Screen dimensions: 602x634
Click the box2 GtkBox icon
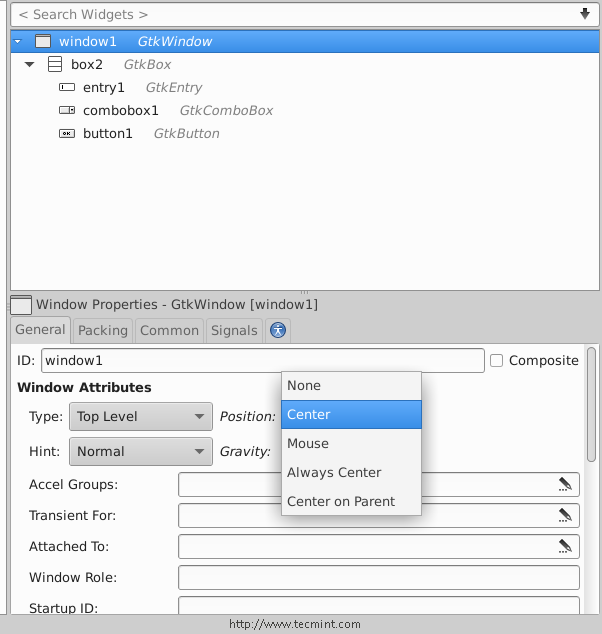click(x=55, y=64)
